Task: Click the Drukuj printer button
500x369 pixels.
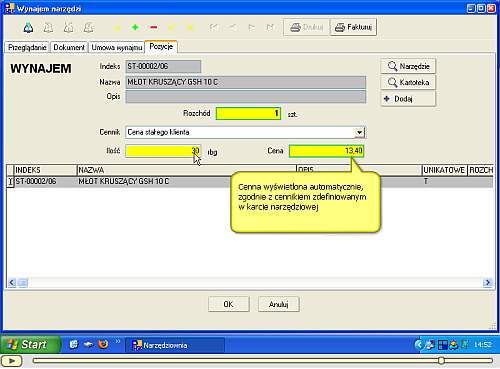Action: (x=307, y=27)
